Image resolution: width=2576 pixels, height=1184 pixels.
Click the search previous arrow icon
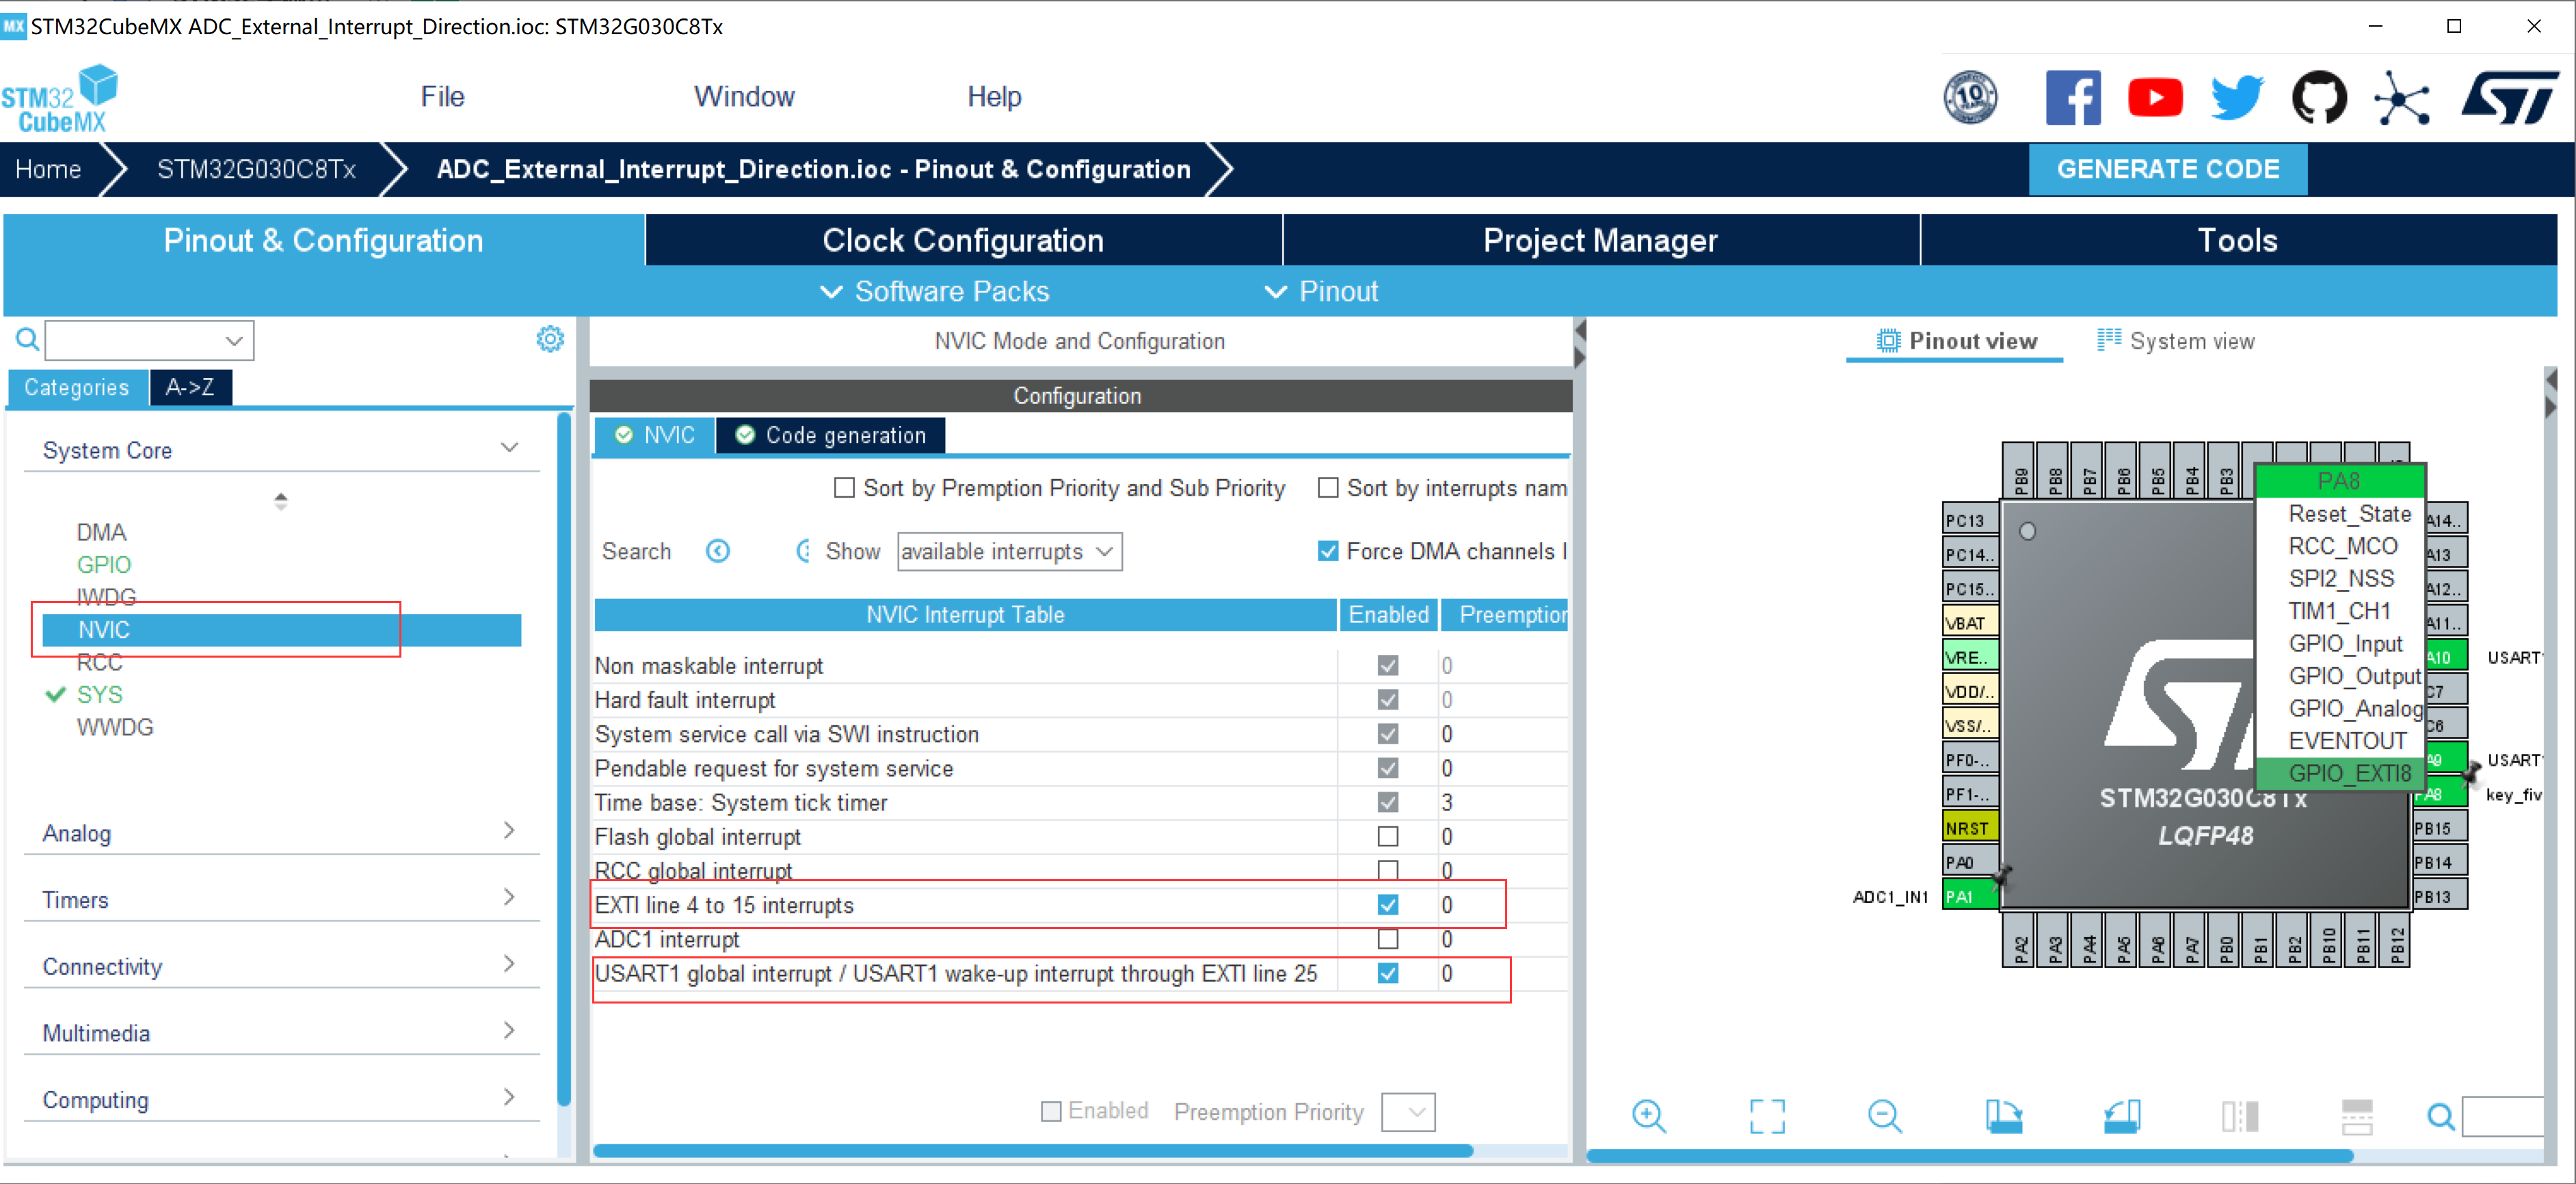coord(718,551)
